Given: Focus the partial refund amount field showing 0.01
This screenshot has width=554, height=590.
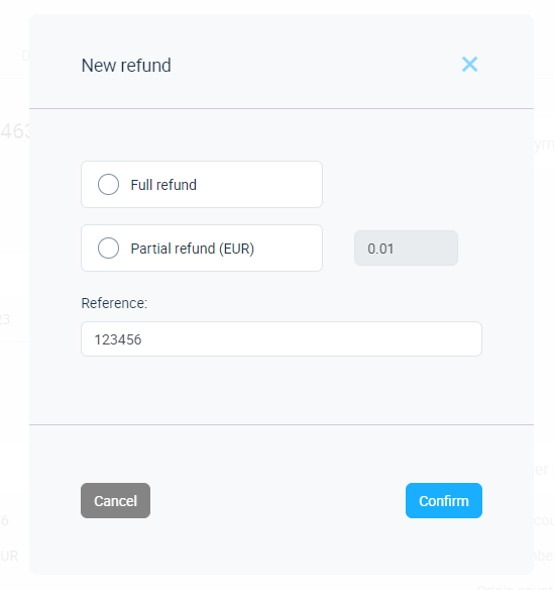Looking at the screenshot, I should [406, 248].
